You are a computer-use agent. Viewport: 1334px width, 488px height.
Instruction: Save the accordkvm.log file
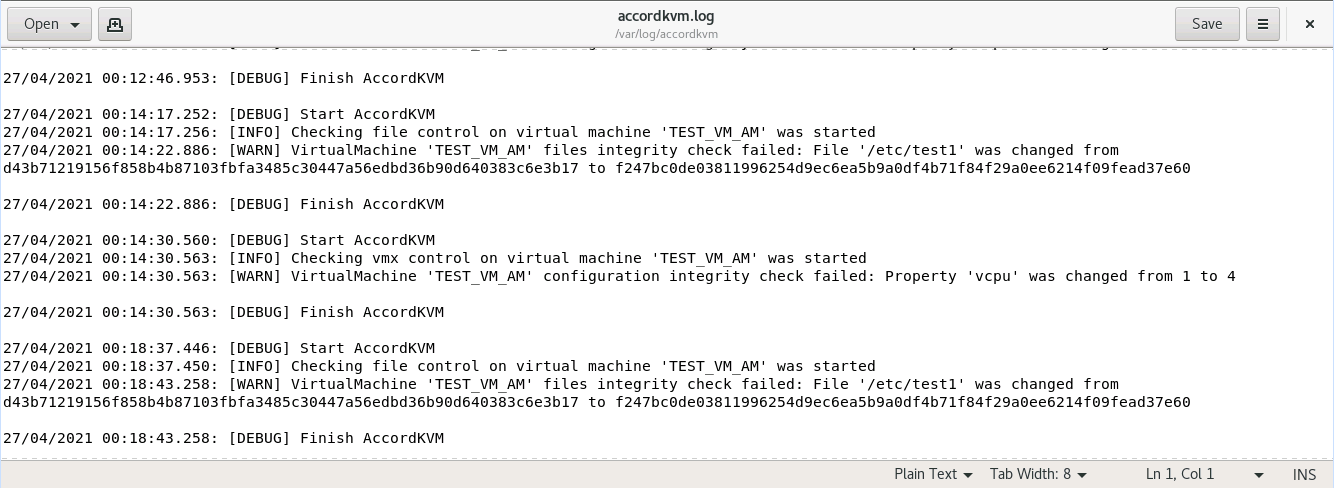click(1206, 24)
